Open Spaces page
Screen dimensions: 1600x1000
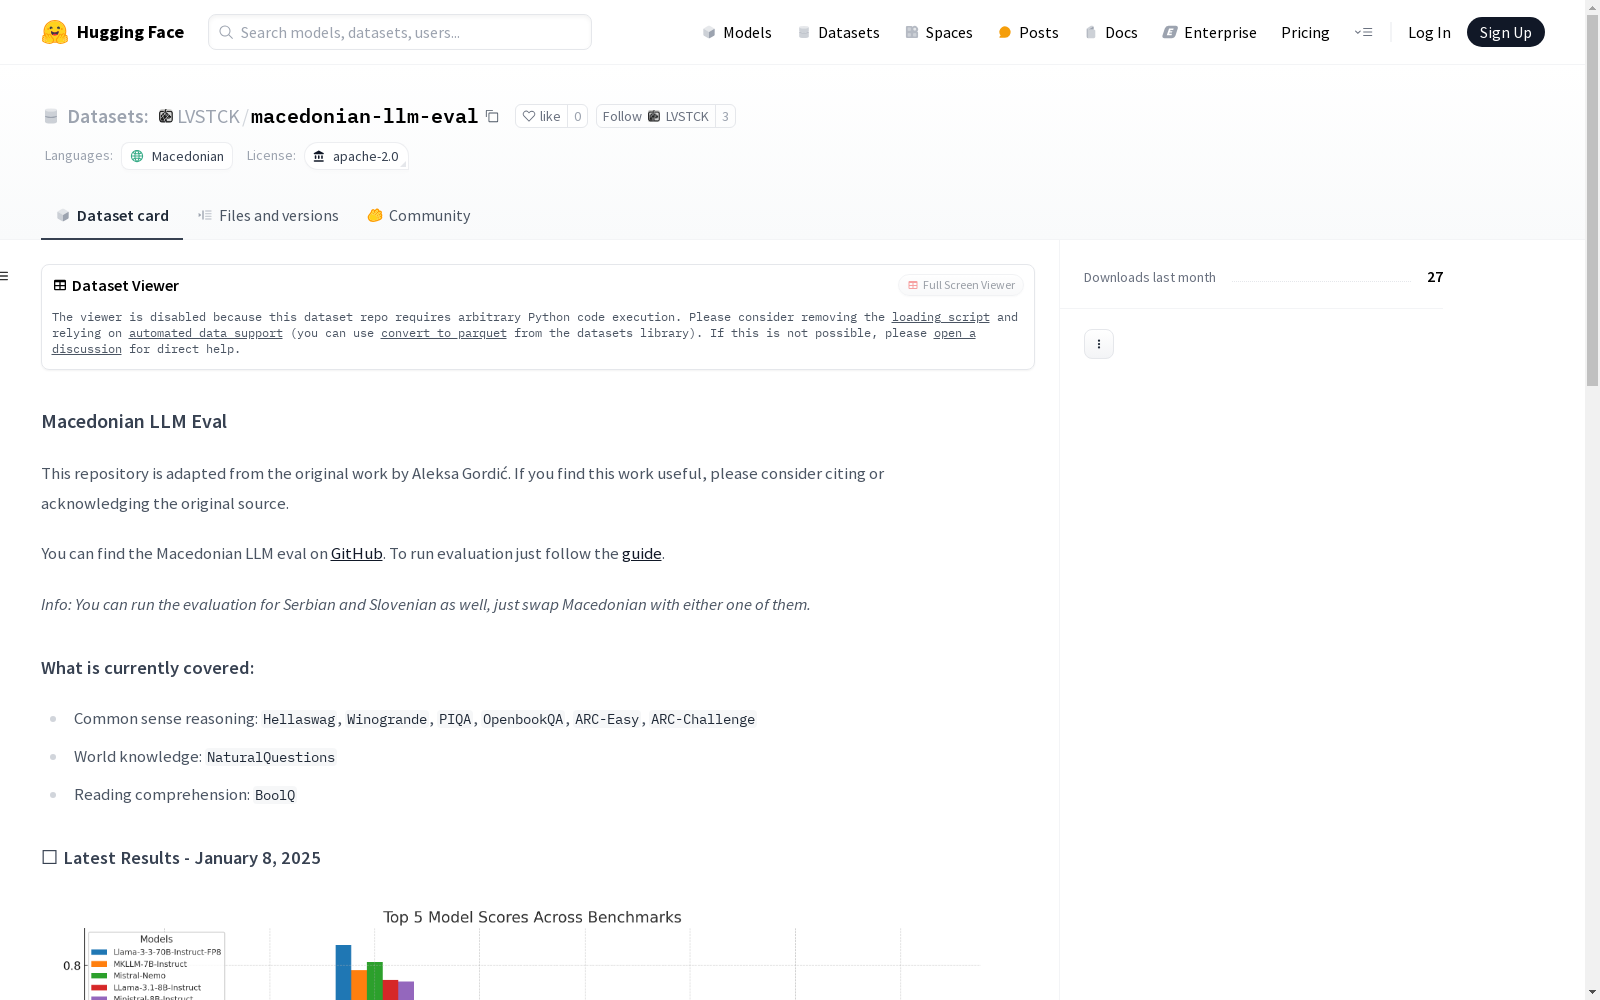click(x=939, y=32)
